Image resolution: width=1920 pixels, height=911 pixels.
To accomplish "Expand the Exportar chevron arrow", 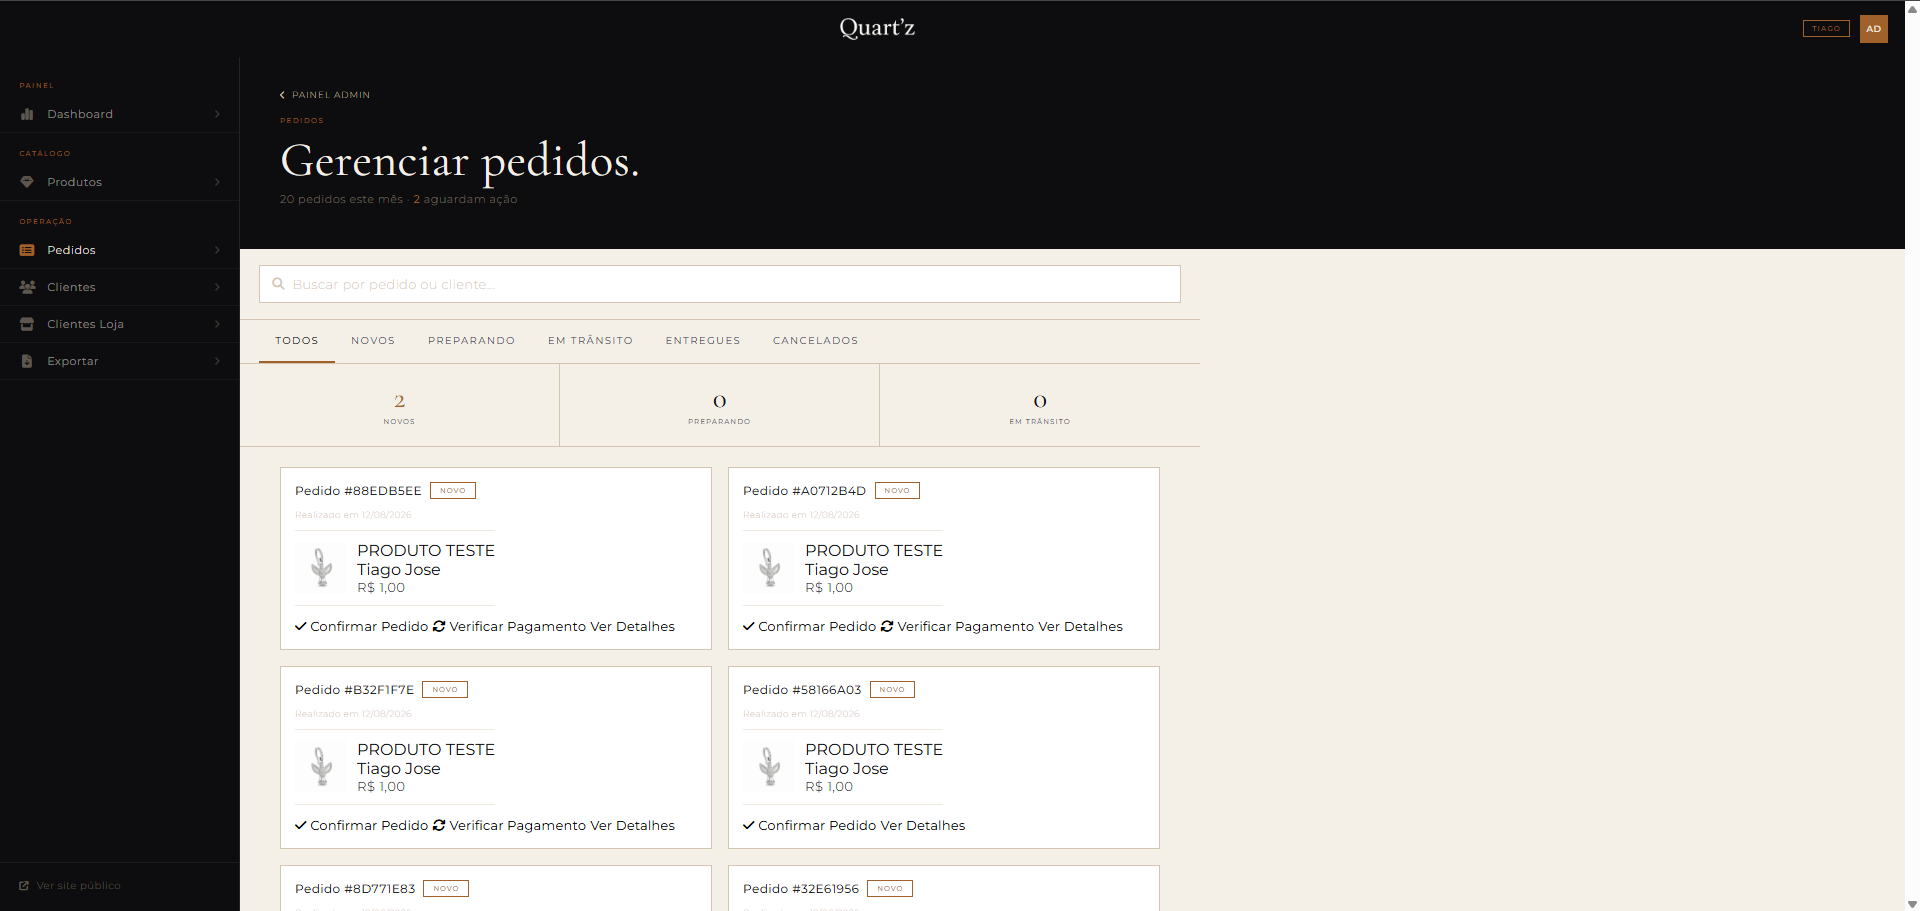I will point(217,361).
